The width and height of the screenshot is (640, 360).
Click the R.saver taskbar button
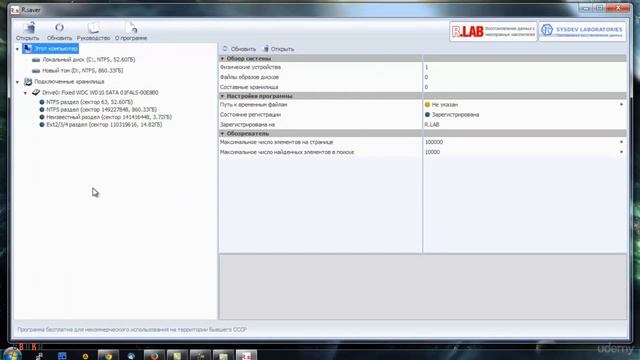(246, 355)
